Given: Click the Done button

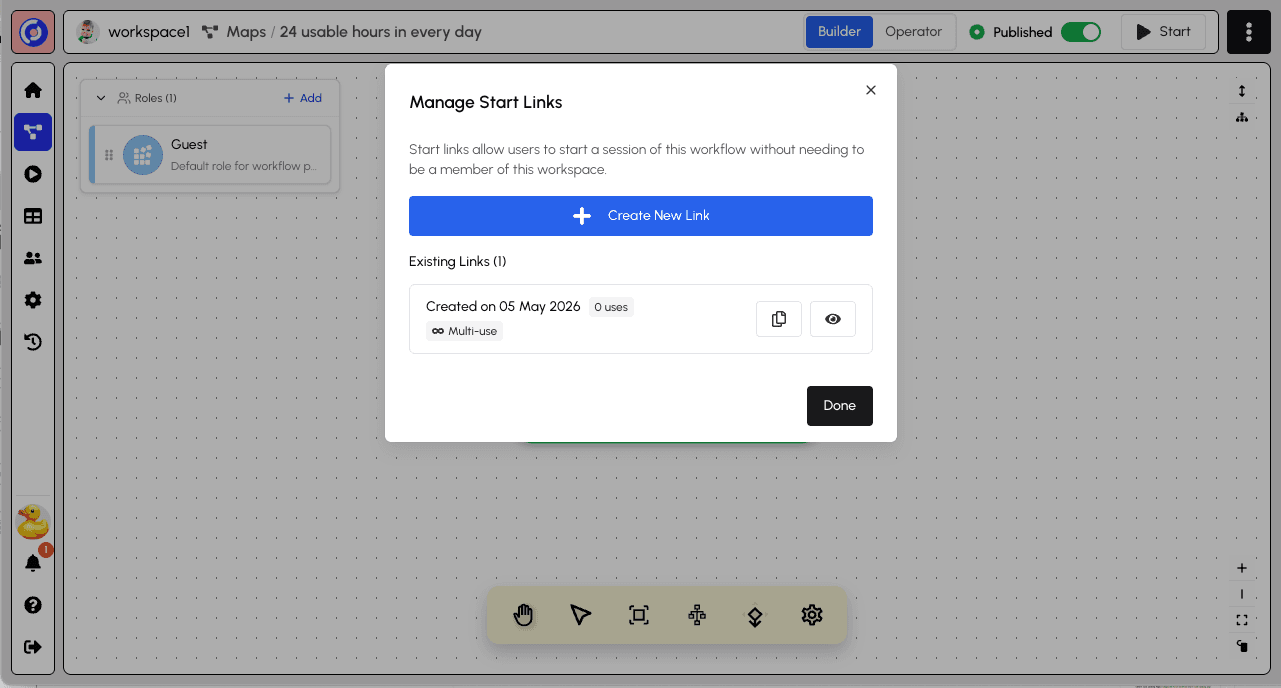Looking at the screenshot, I should click(x=840, y=406).
